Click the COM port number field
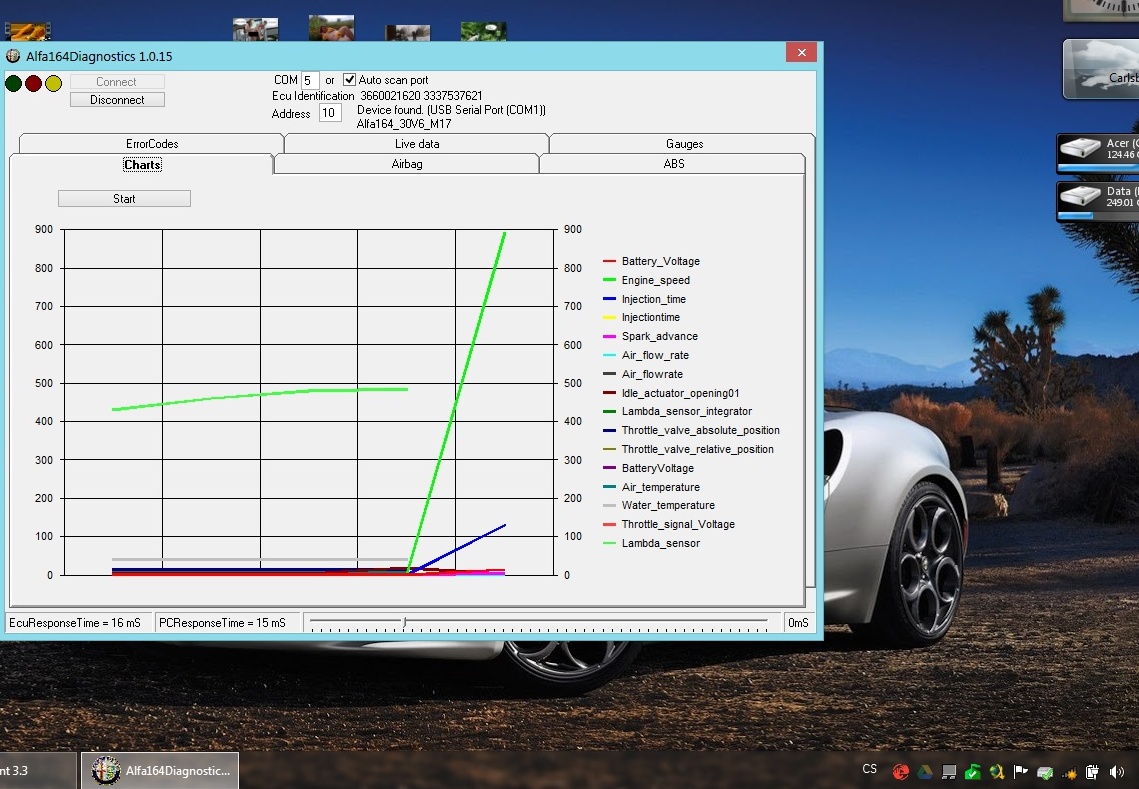 click(x=310, y=80)
